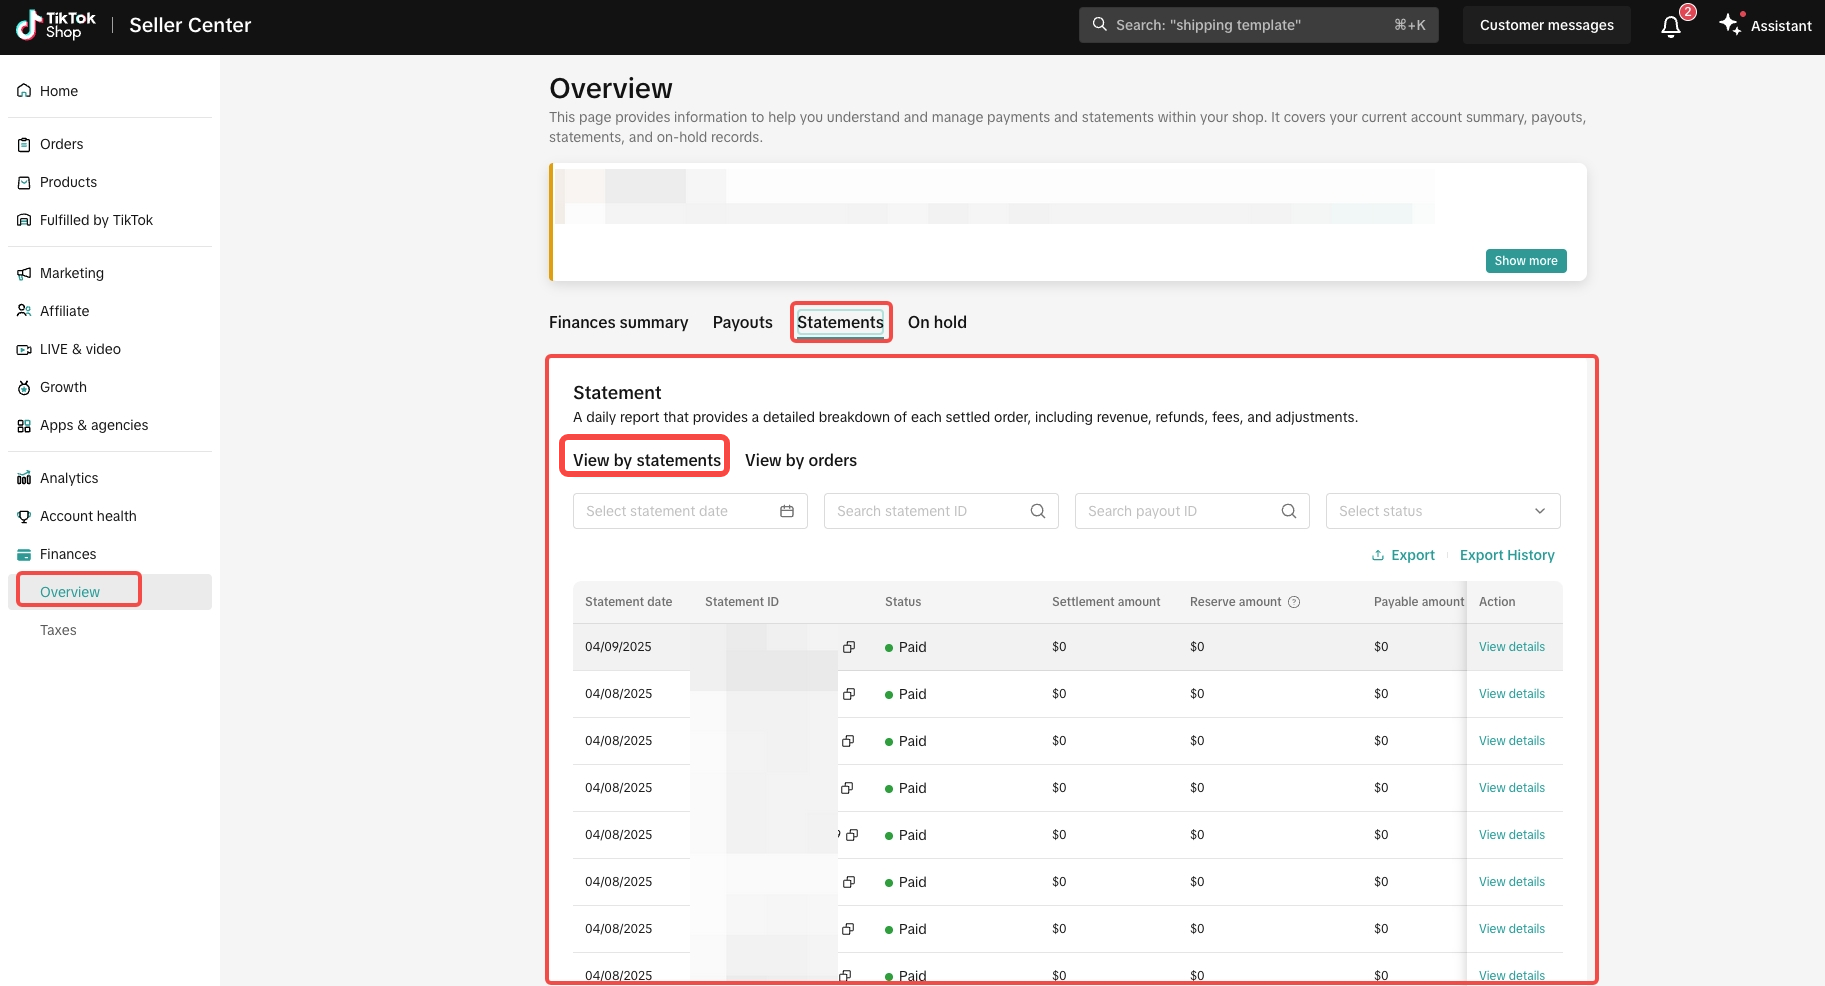
Task: Click the Show more button
Action: pos(1526,261)
